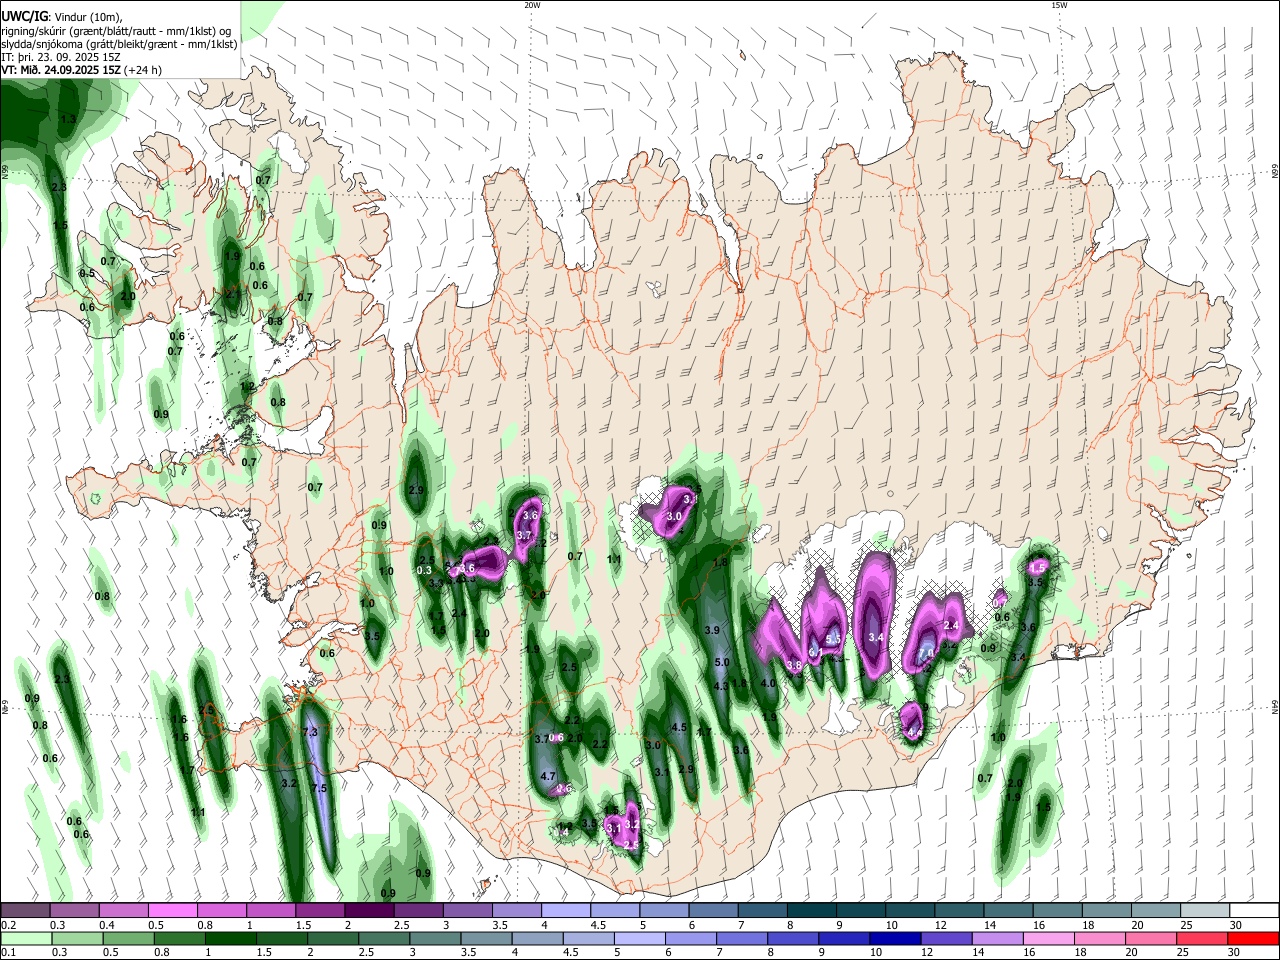Pick the bright pink 0.5 snow scale swatch
This screenshot has height=960, width=1280.
tap(172, 911)
